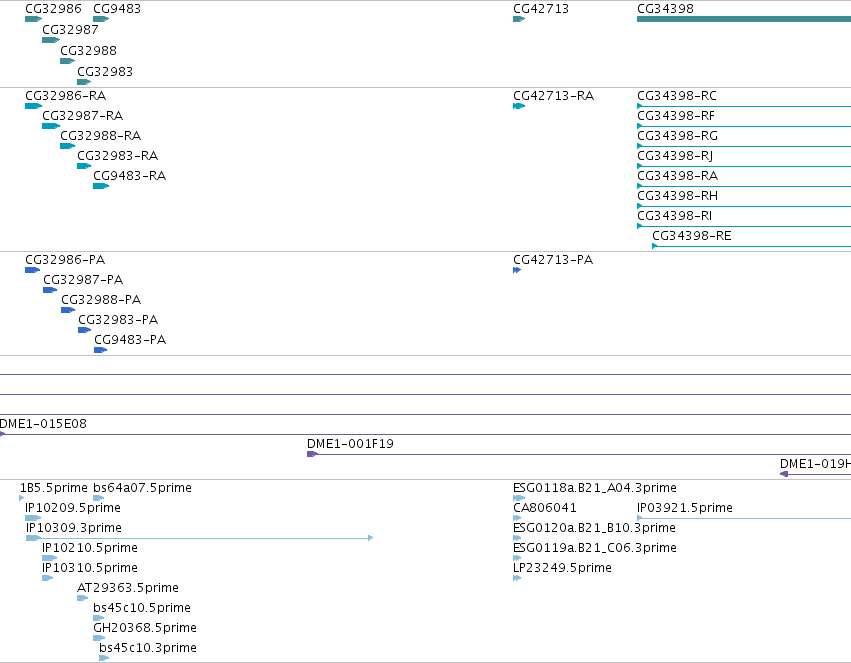This screenshot has width=851, height=663.
Task: Open protein CG32988-PA label
Action: point(101,301)
